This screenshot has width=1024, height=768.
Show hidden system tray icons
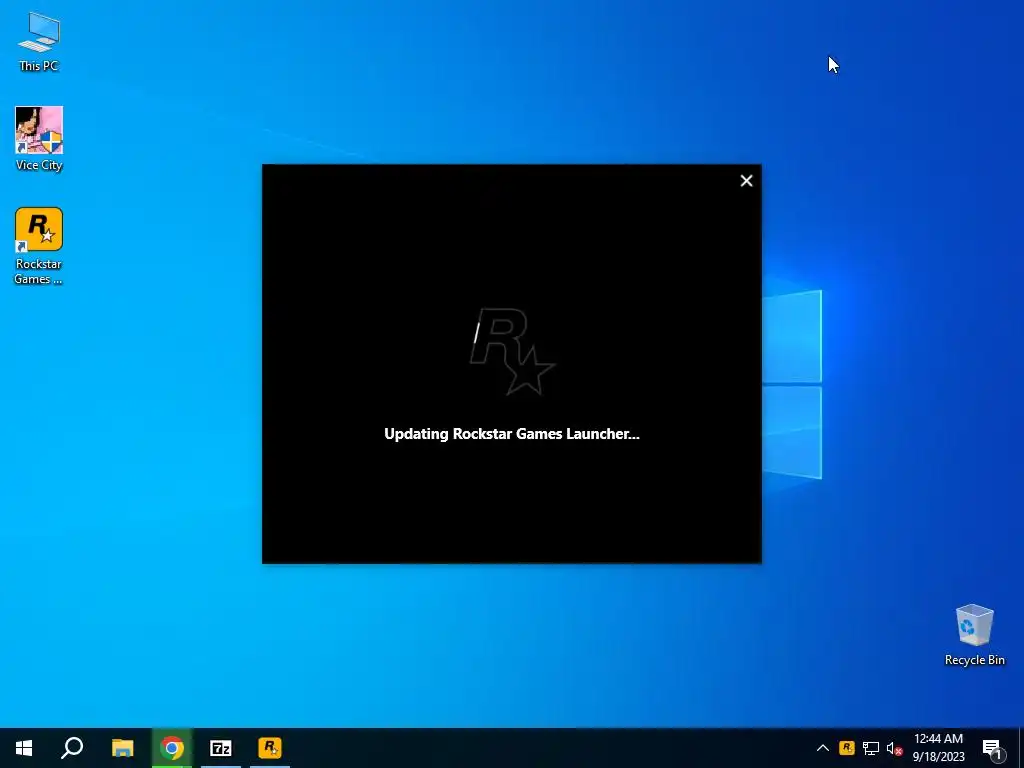(823, 748)
